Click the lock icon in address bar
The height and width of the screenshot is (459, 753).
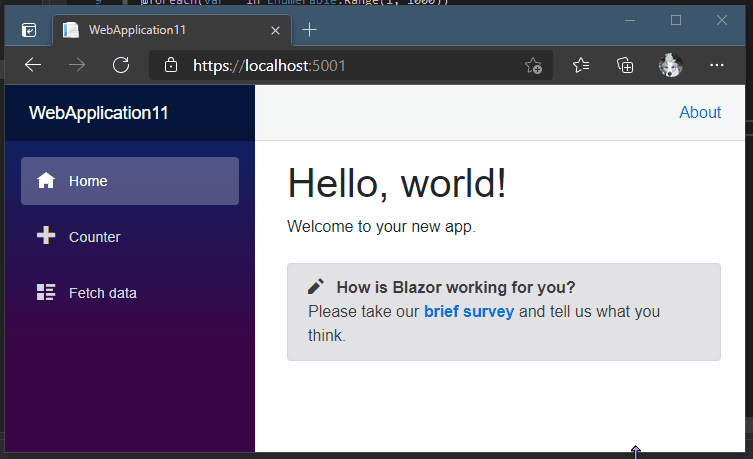pos(171,65)
